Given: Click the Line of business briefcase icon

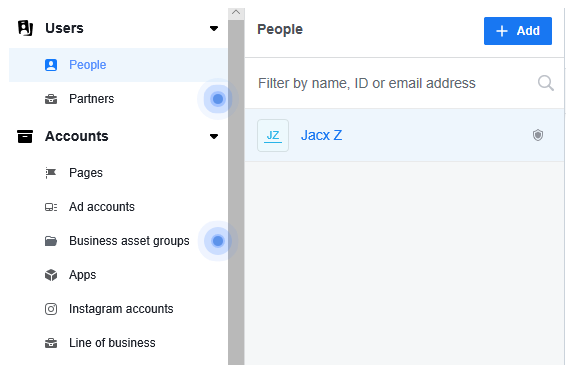Looking at the screenshot, I should coord(51,343).
